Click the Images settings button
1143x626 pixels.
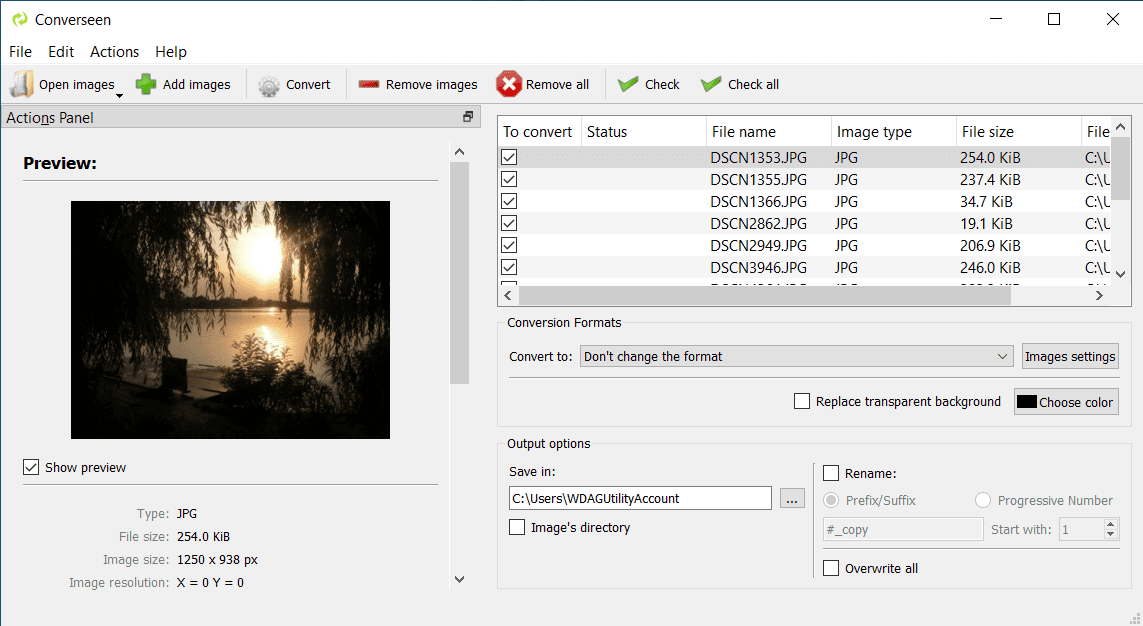tap(1070, 356)
